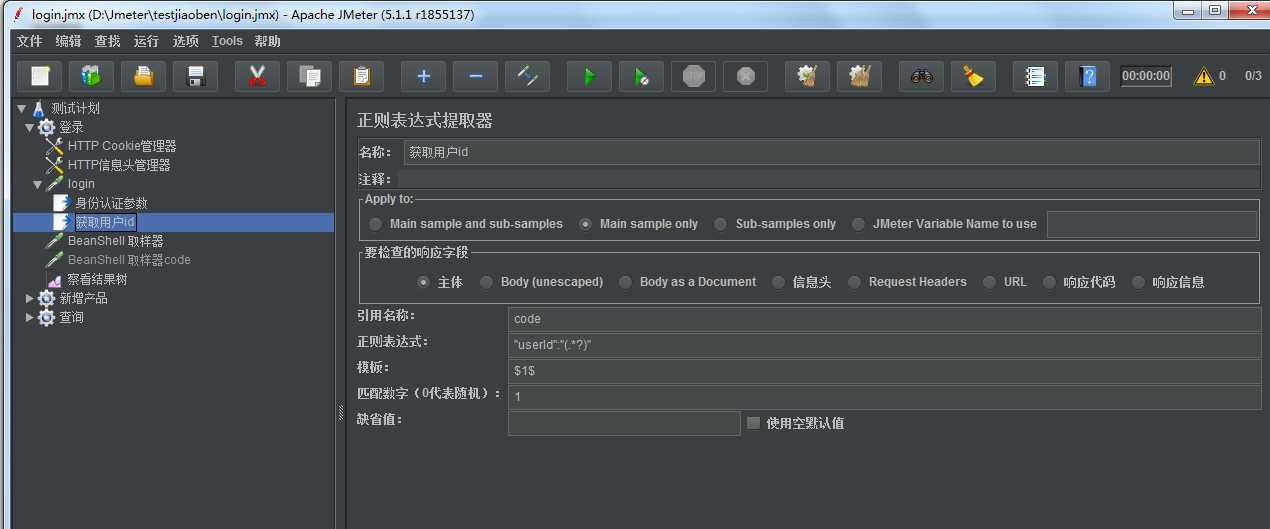Open the Tools menu
This screenshot has height=529, width=1270.
[x=227, y=41]
